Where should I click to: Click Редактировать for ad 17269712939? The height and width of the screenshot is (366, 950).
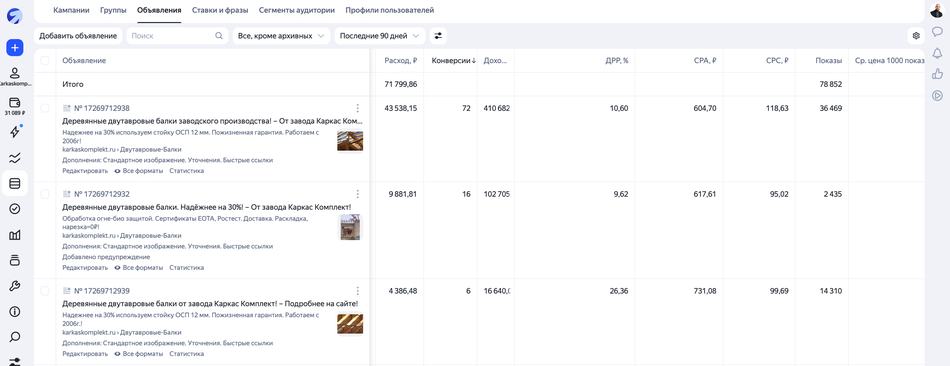[85, 354]
